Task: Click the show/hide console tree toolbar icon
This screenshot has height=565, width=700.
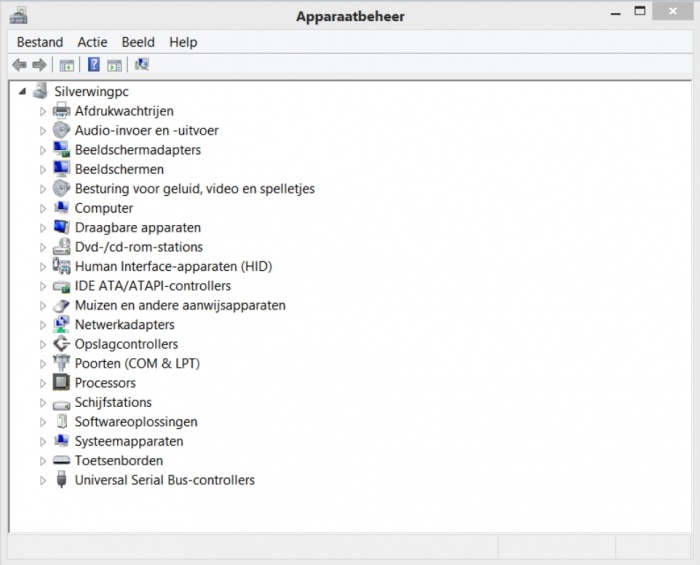Action: (67, 65)
